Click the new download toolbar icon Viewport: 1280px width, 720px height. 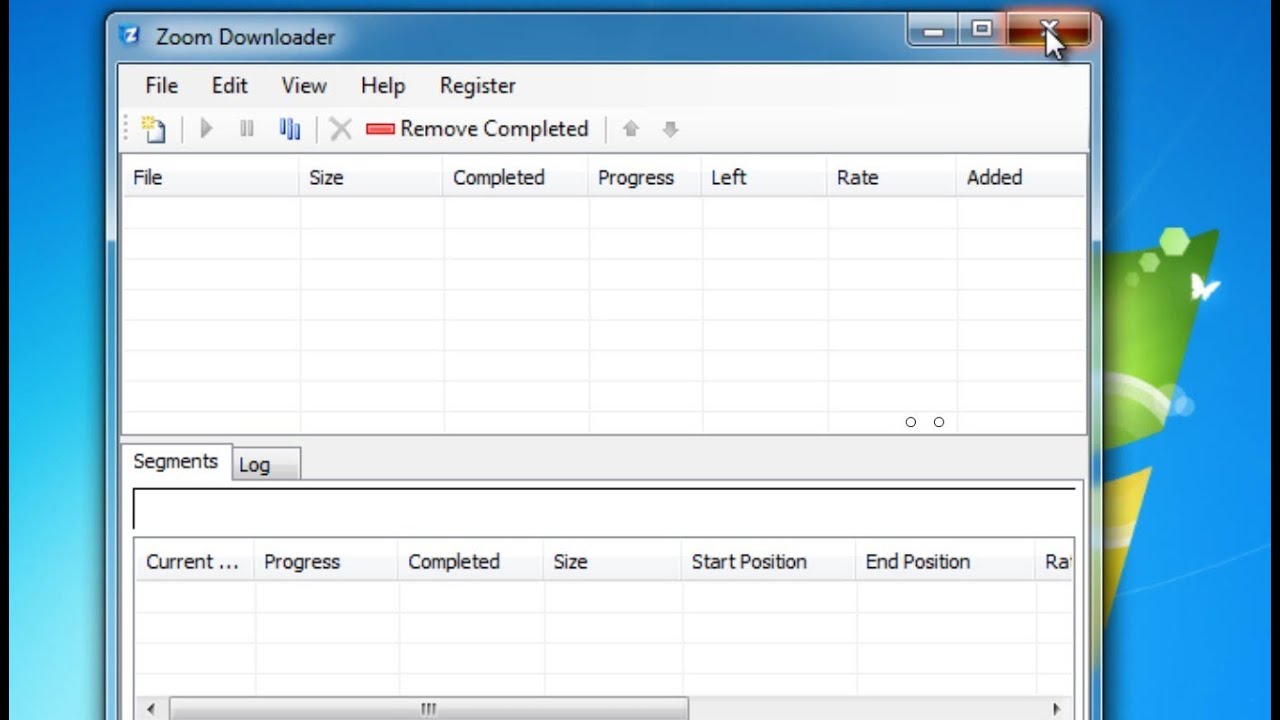pos(153,129)
